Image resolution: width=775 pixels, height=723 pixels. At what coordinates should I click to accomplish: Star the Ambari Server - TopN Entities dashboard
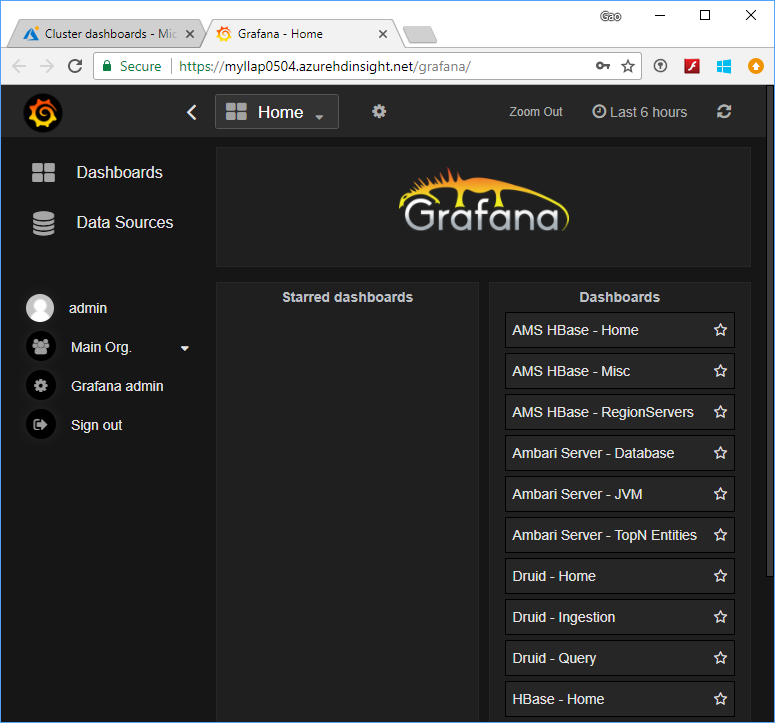coord(721,535)
